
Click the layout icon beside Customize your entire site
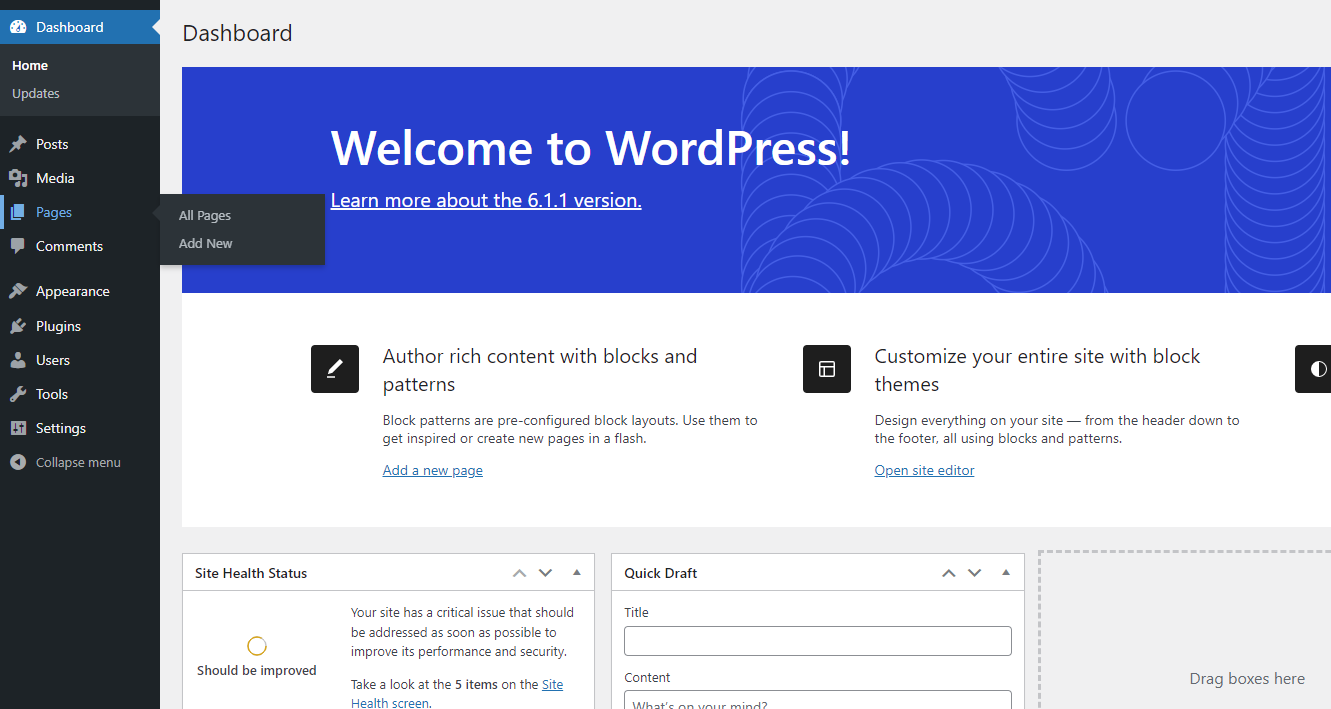pos(827,369)
